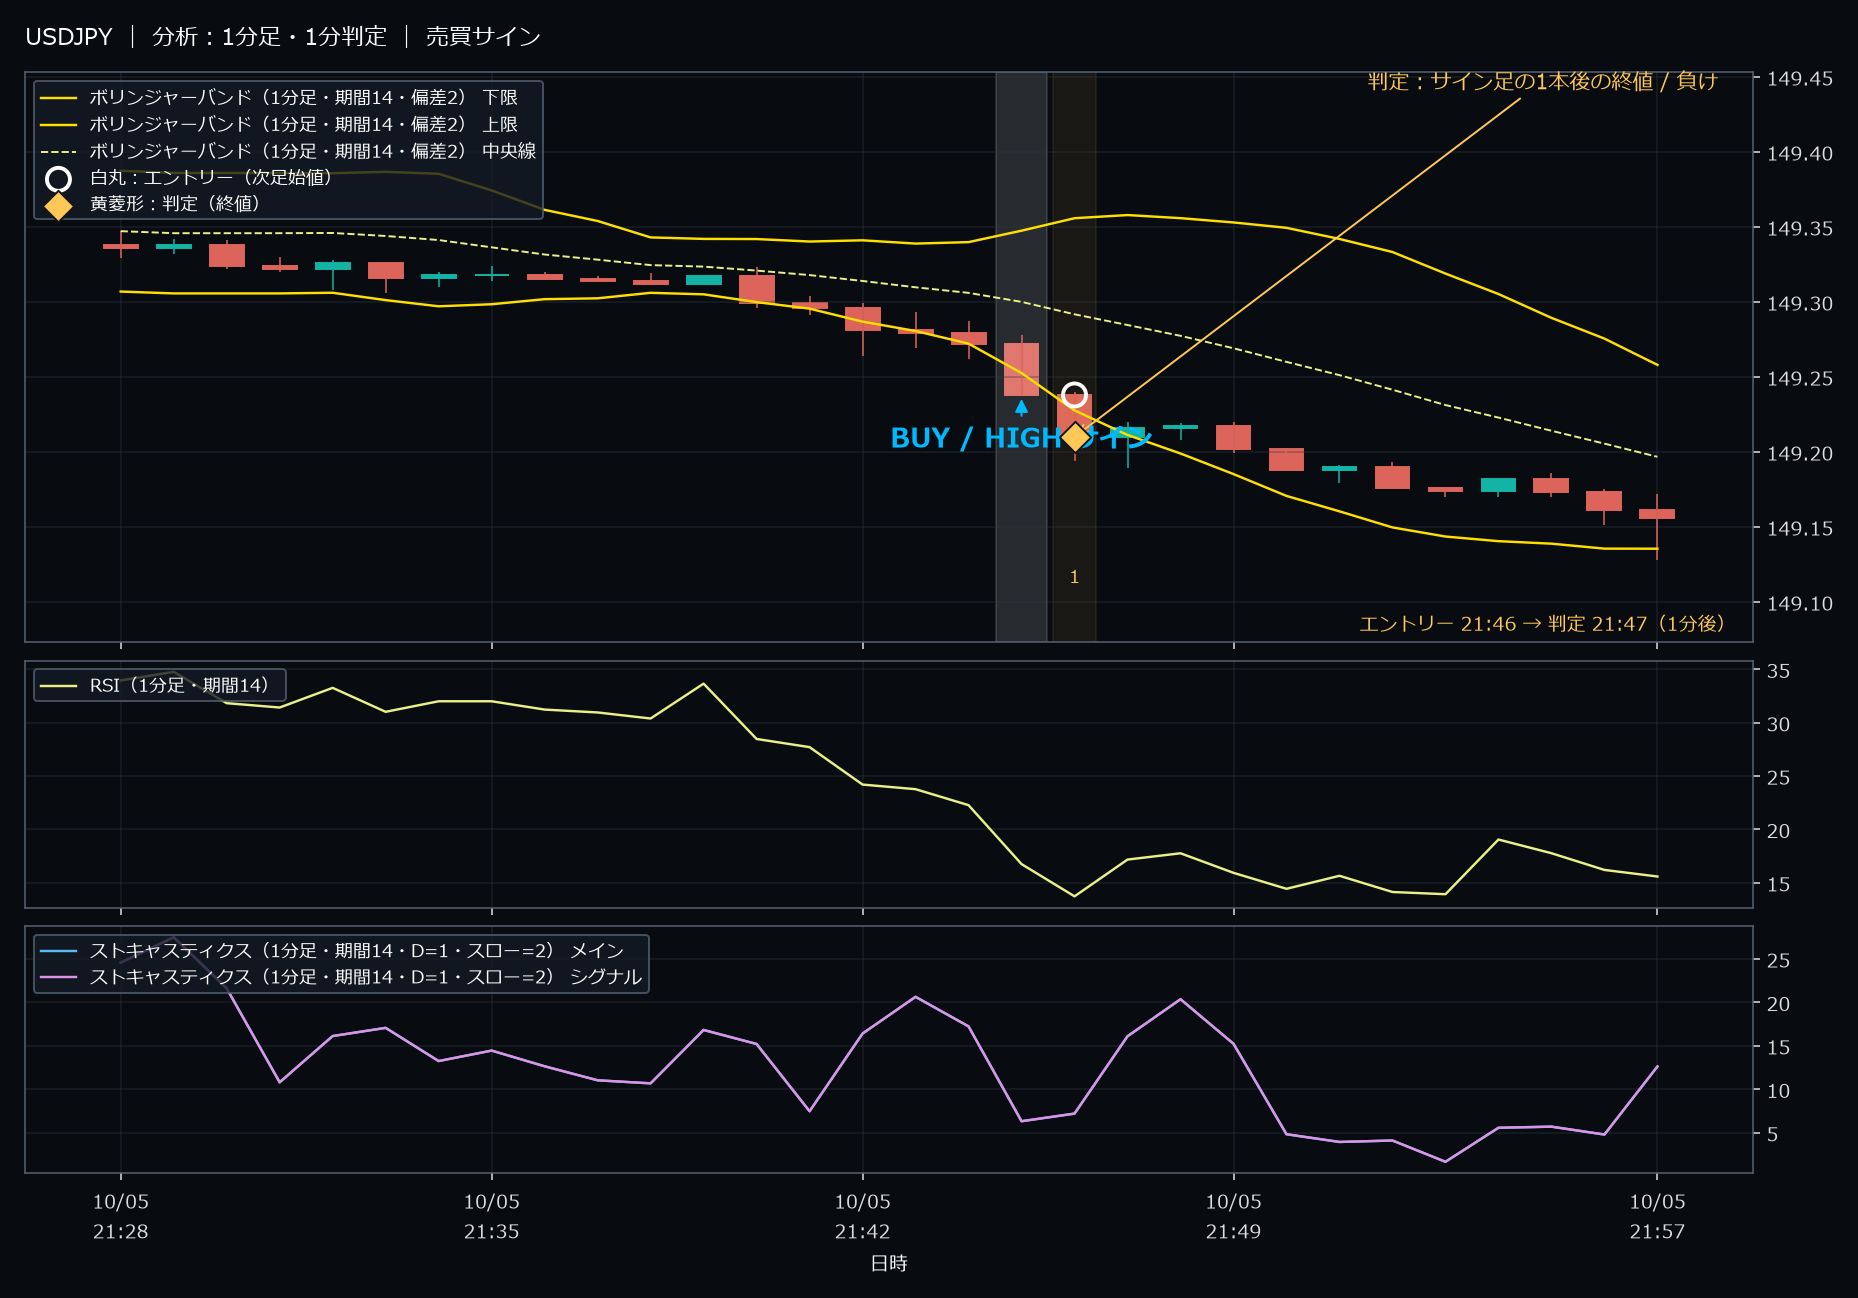Click the 白丸：エントリー legend entry
The image size is (1858, 1298).
pyautogui.click(x=189, y=177)
